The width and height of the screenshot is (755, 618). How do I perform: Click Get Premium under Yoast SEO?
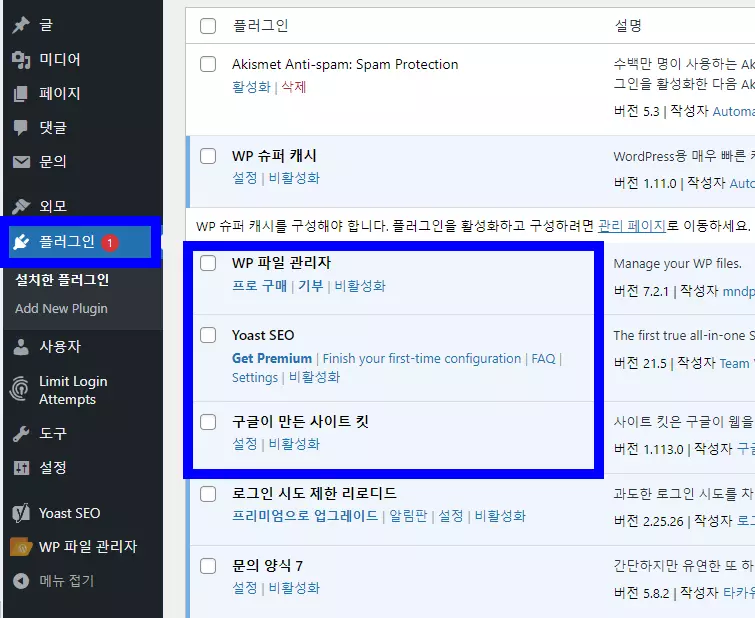pyautogui.click(x=272, y=359)
